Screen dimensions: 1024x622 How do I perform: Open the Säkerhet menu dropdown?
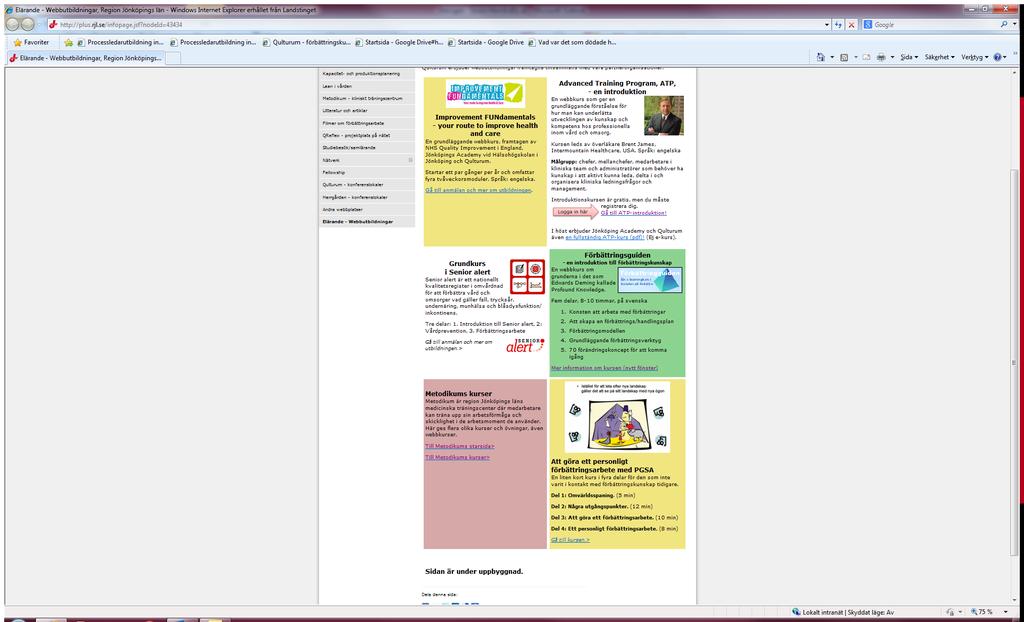(940, 57)
